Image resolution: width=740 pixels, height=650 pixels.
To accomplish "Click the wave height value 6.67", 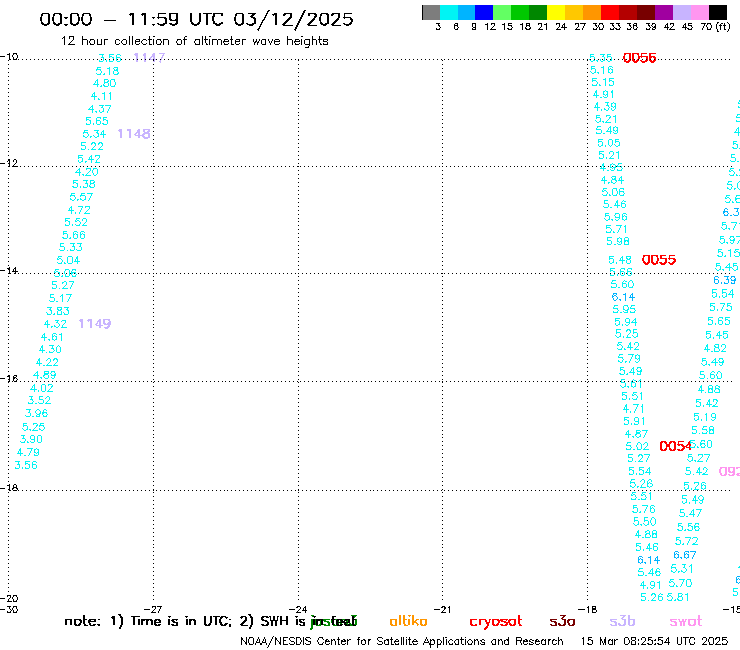I will click(x=685, y=555).
